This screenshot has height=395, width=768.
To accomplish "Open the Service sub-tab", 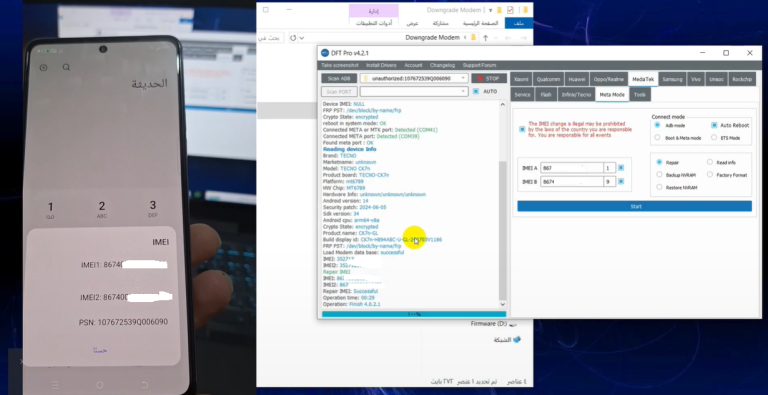I will [x=522, y=95].
